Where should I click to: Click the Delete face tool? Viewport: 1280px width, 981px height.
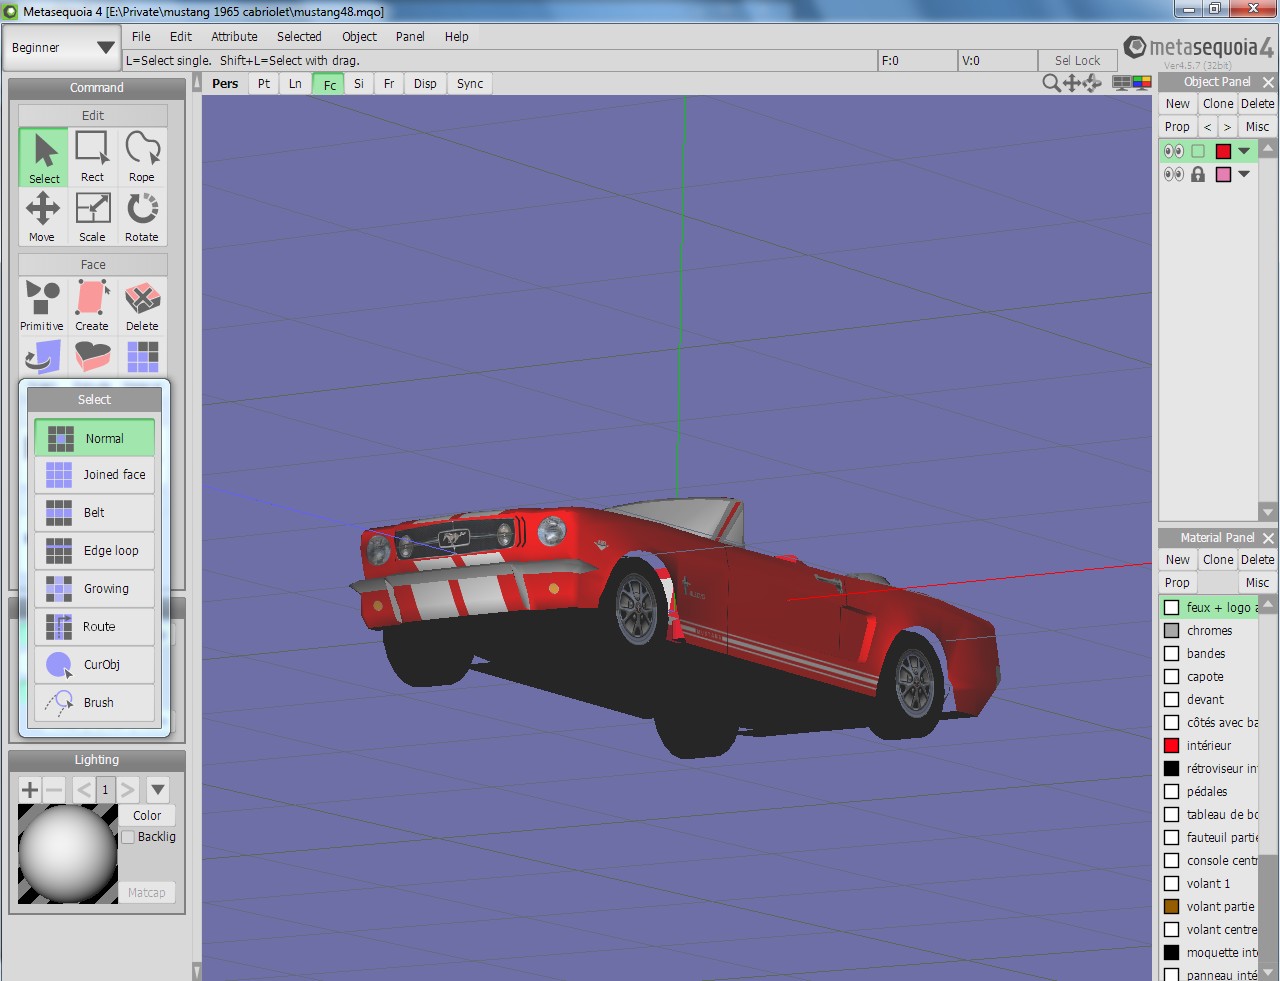tap(142, 305)
